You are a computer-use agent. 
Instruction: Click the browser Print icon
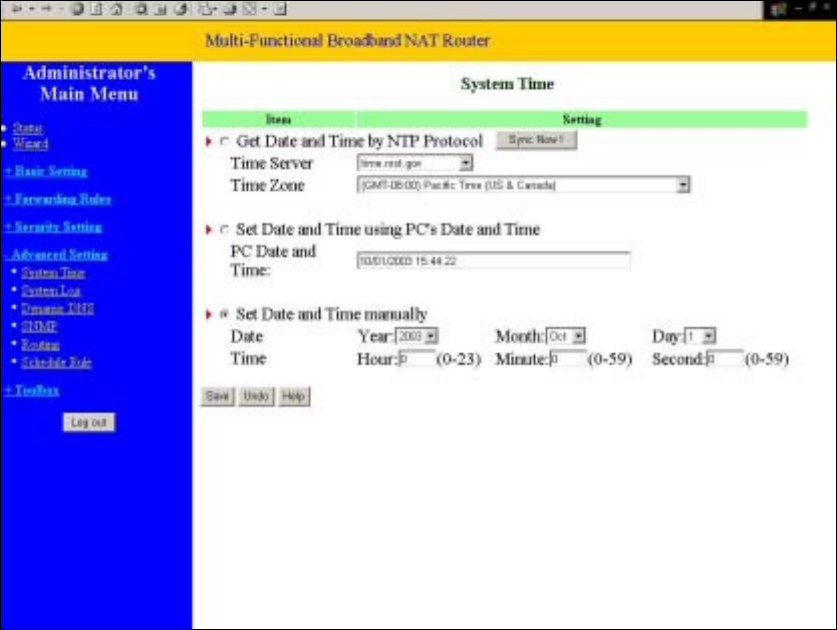230,9
